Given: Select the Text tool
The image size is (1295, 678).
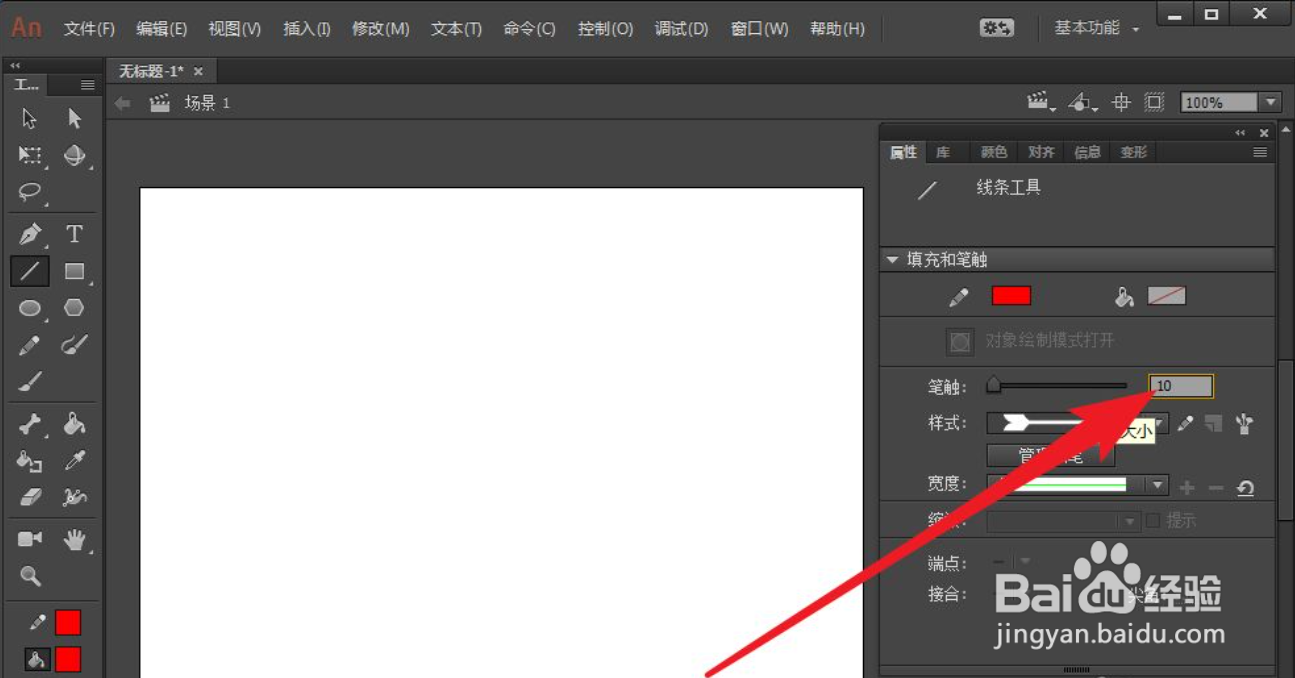Looking at the screenshot, I should [74, 234].
